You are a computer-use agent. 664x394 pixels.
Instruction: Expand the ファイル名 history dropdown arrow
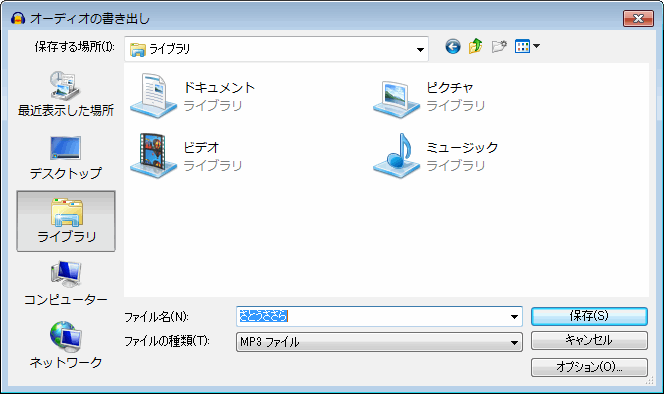pyautogui.click(x=514, y=316)
